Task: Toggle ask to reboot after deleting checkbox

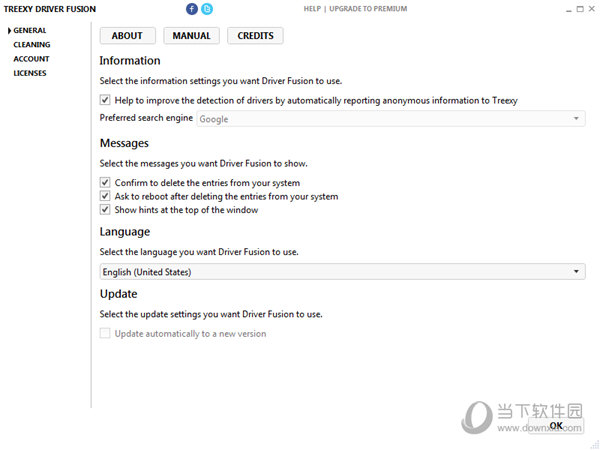Action: (105, 196)
